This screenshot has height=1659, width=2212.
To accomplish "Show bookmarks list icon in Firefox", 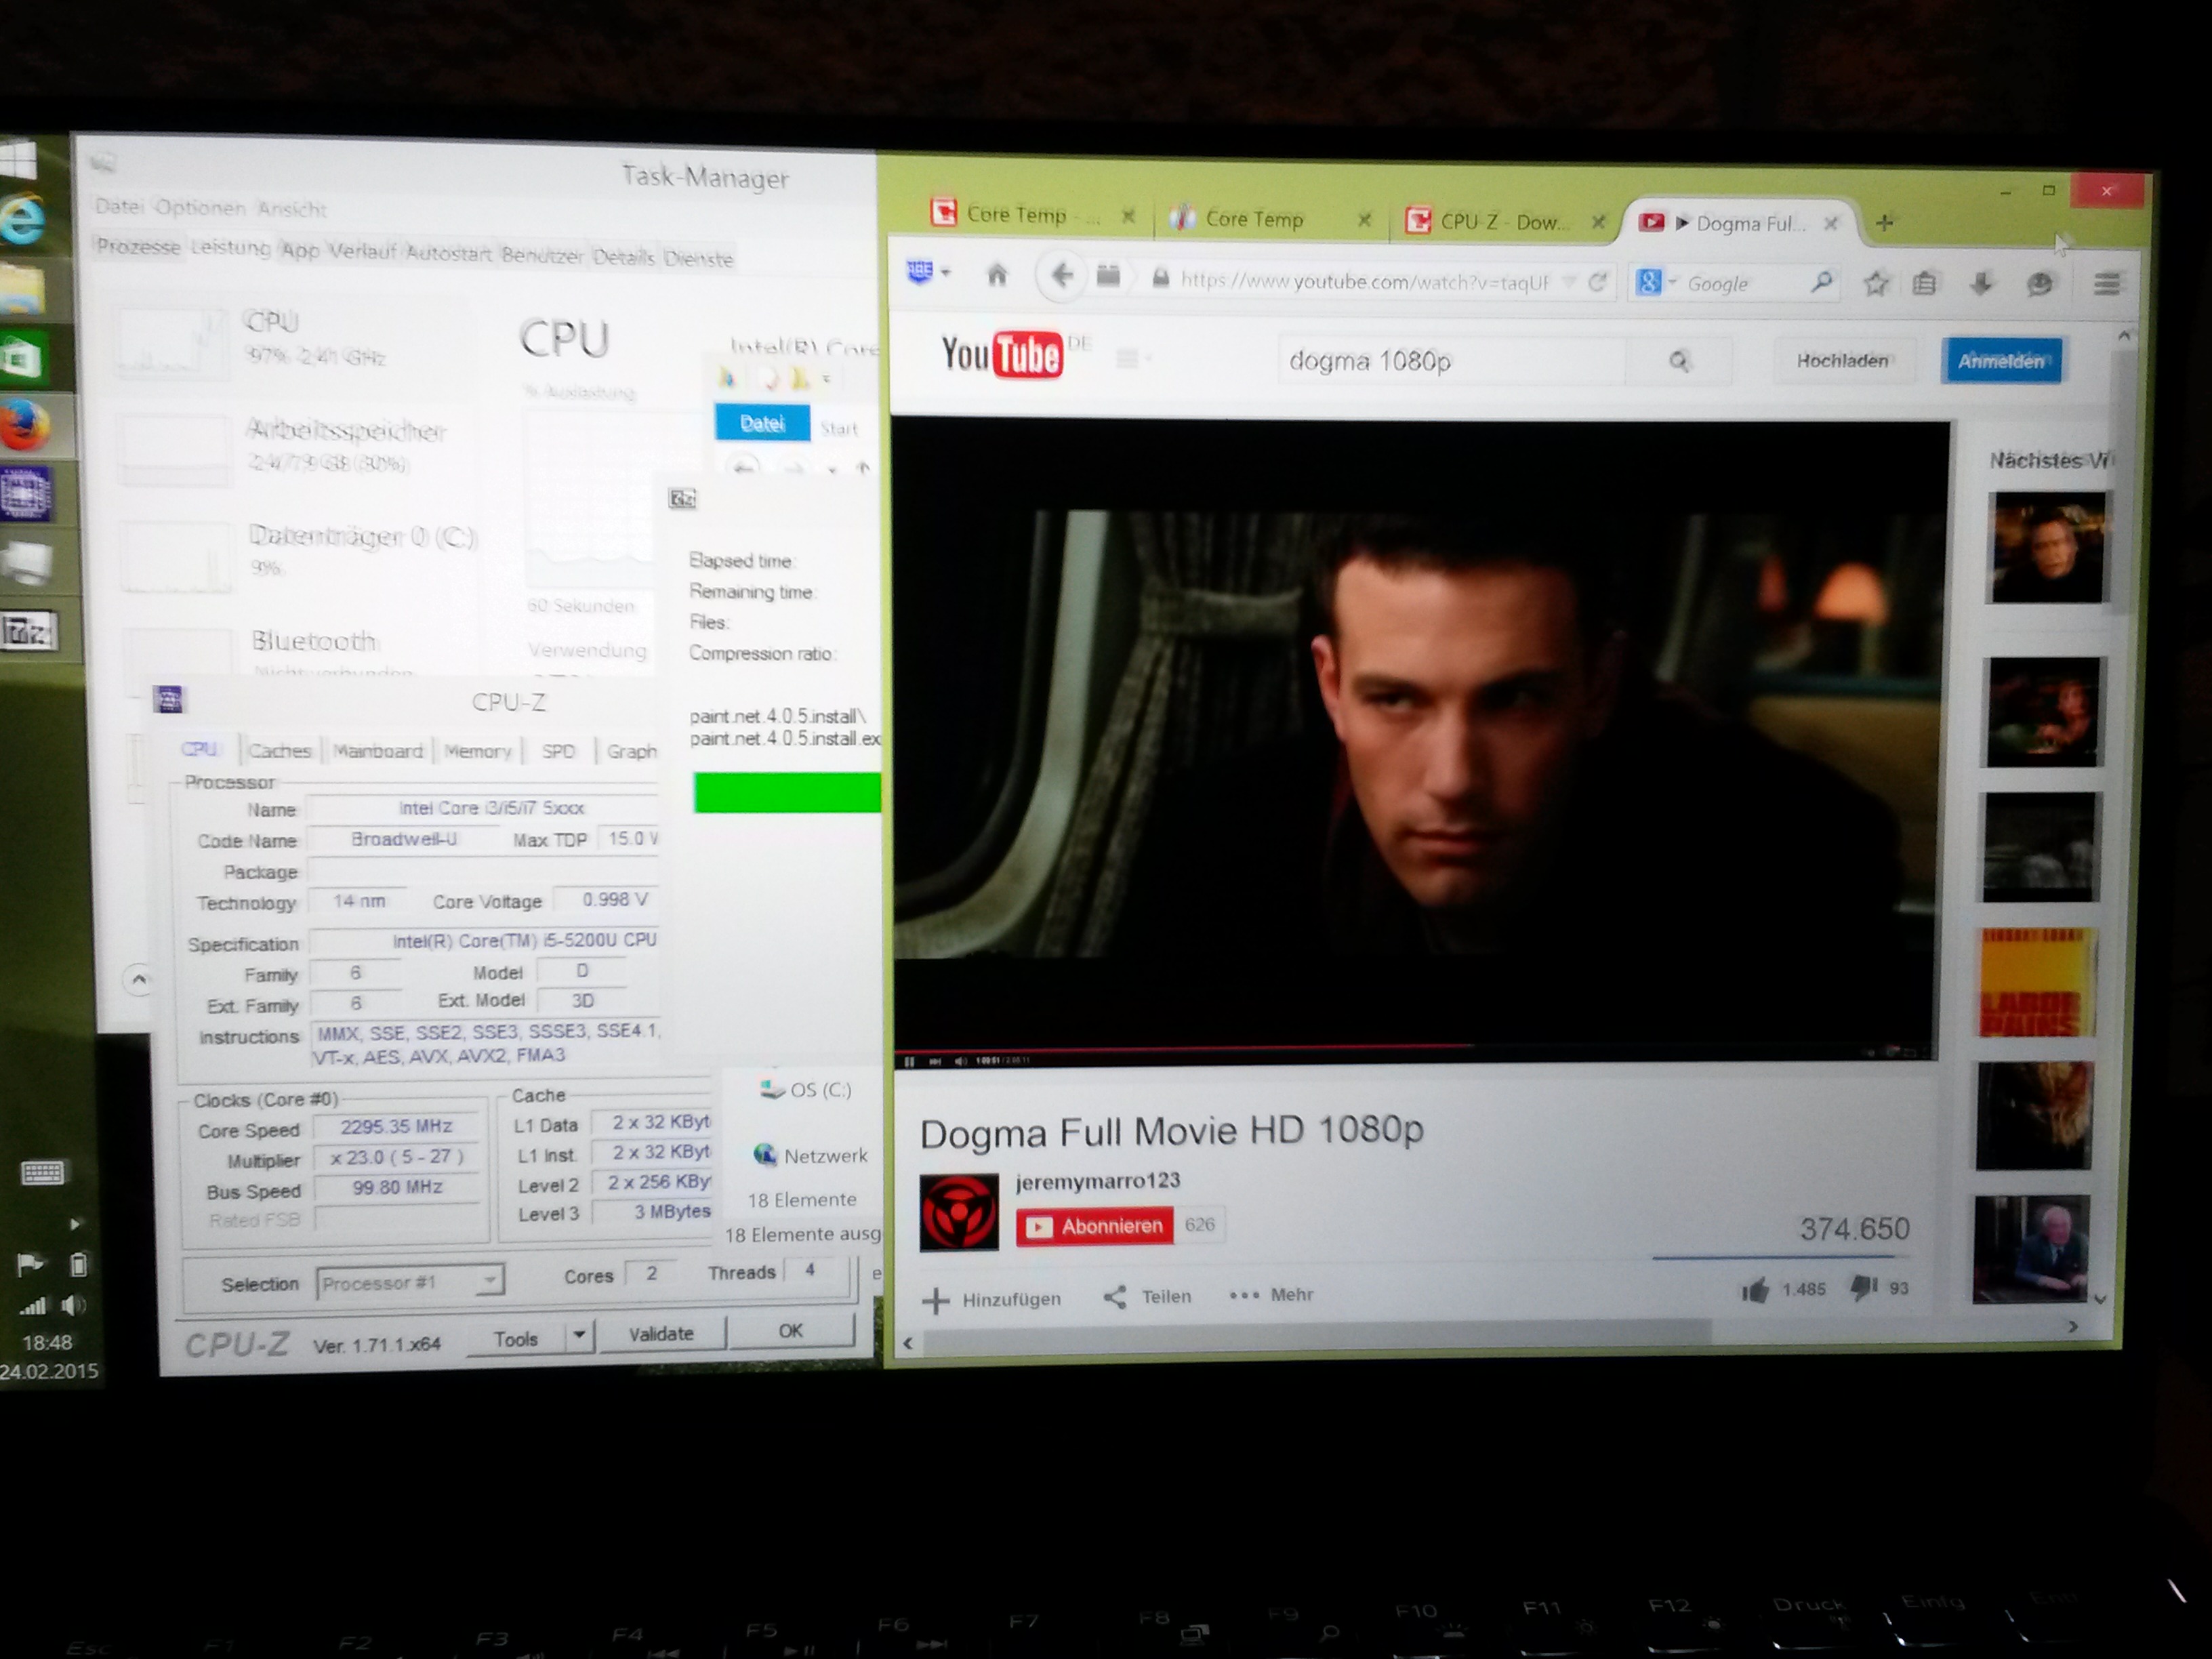I will coord(1924,285).
